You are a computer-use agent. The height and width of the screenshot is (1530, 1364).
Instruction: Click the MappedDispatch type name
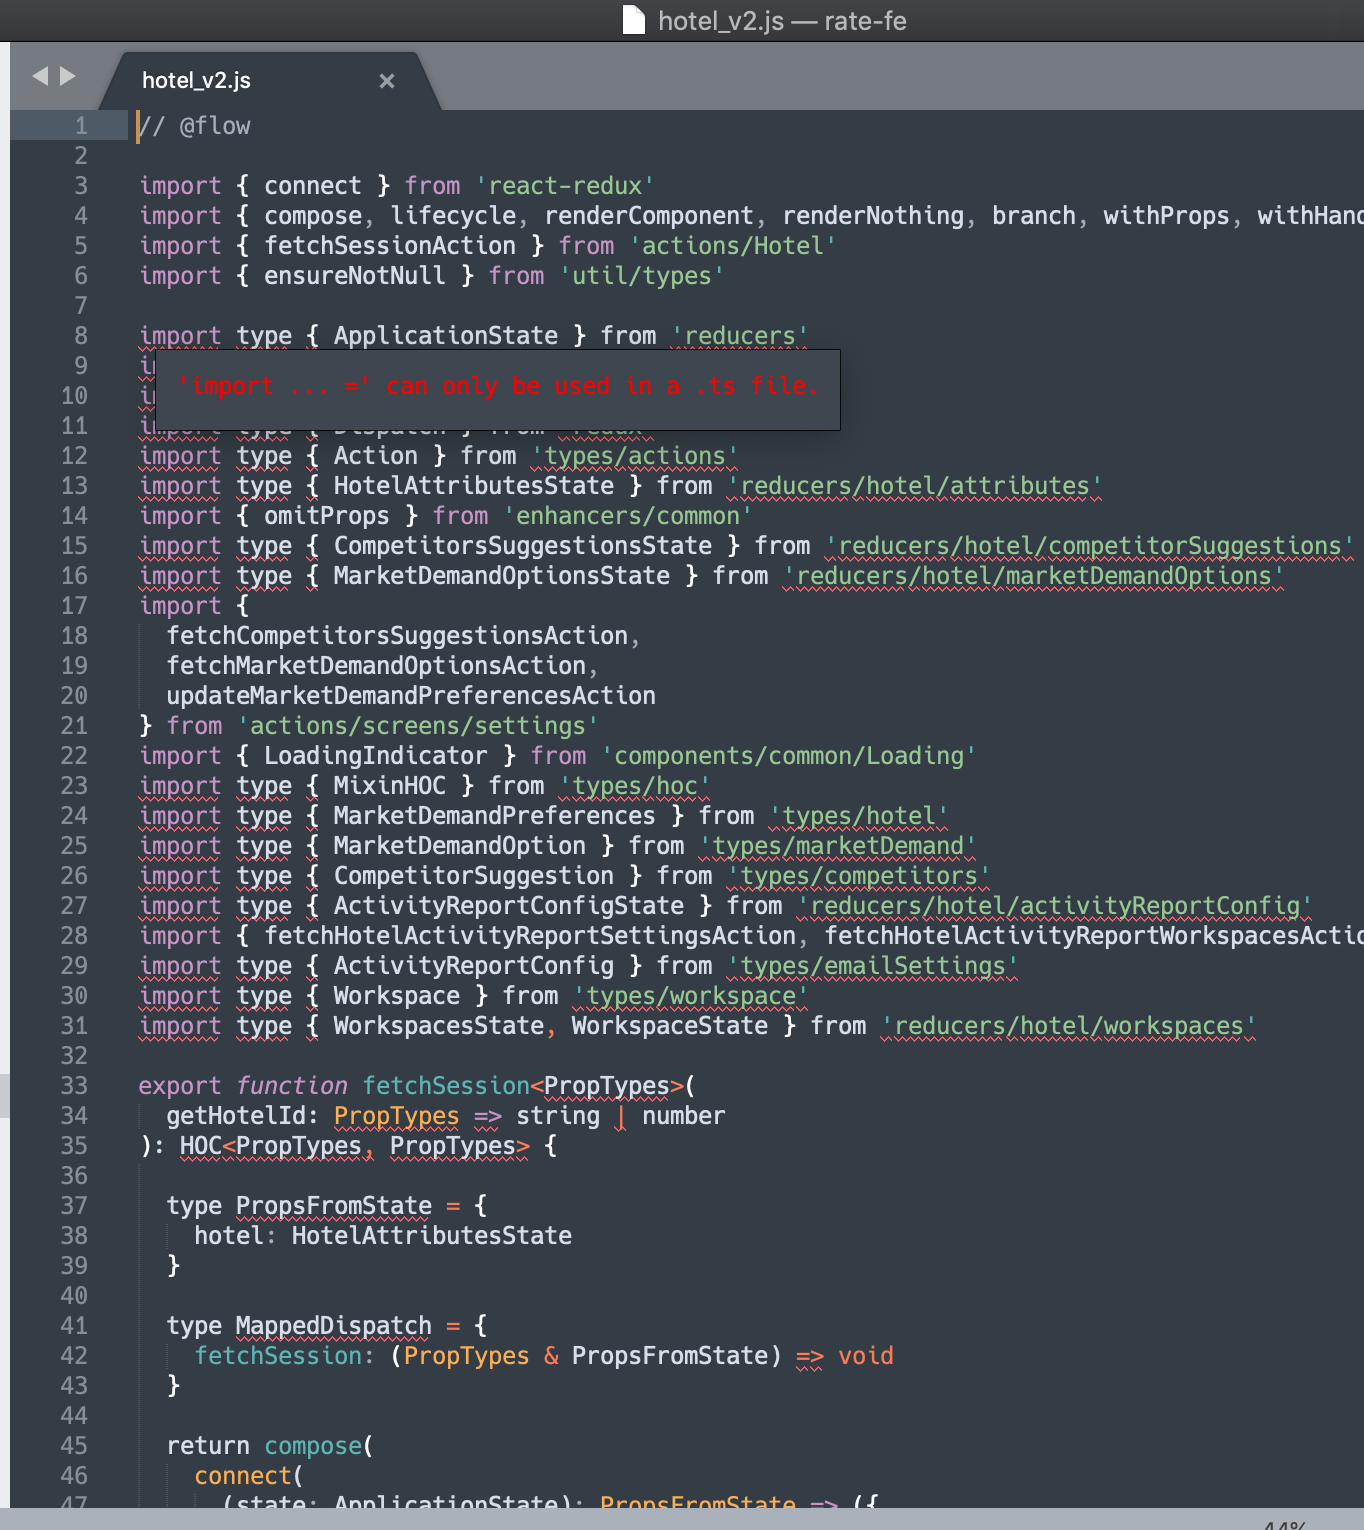[333, 1326]
